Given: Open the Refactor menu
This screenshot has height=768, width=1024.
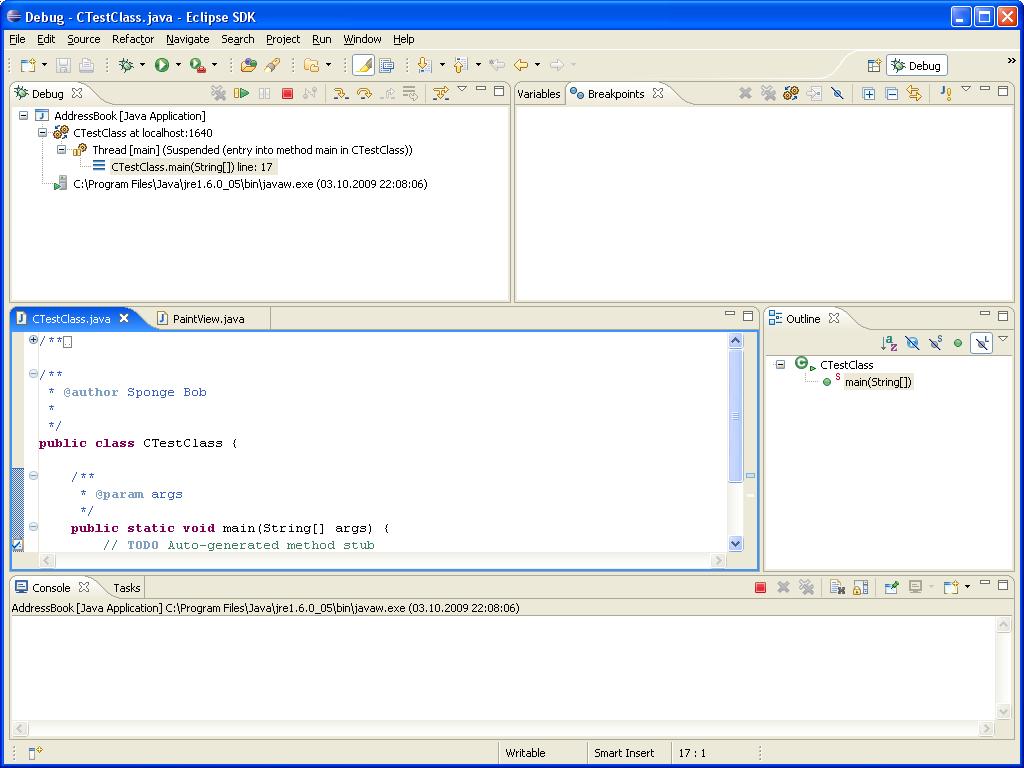Looking at the screenshot, I should point(133,39).
